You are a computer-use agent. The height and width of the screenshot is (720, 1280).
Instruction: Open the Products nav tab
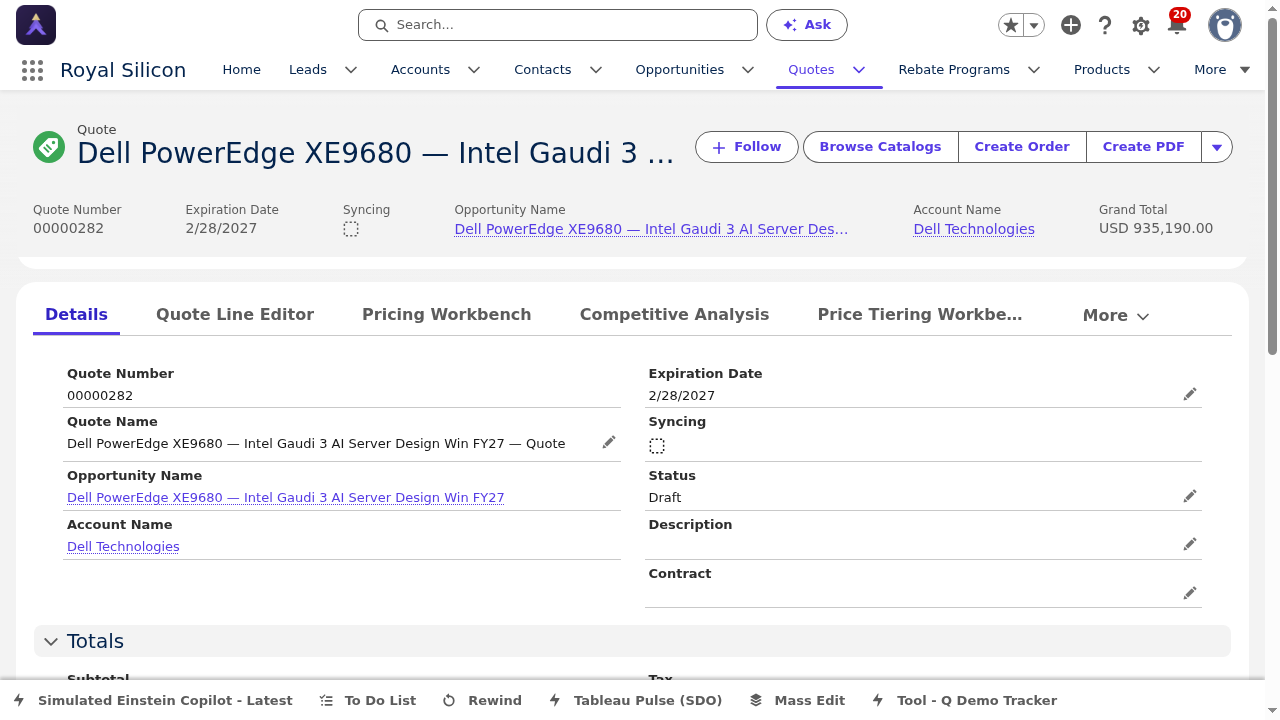1102,70
